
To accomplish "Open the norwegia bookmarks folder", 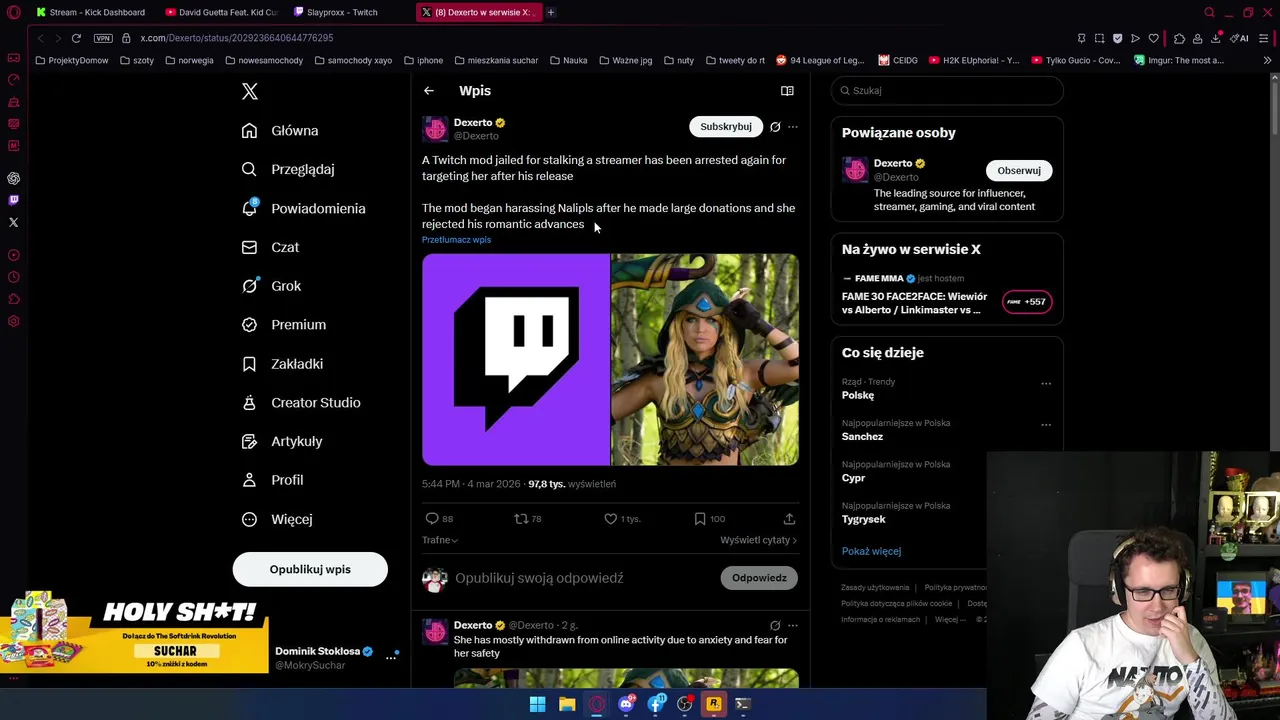I will click(189, 60).
